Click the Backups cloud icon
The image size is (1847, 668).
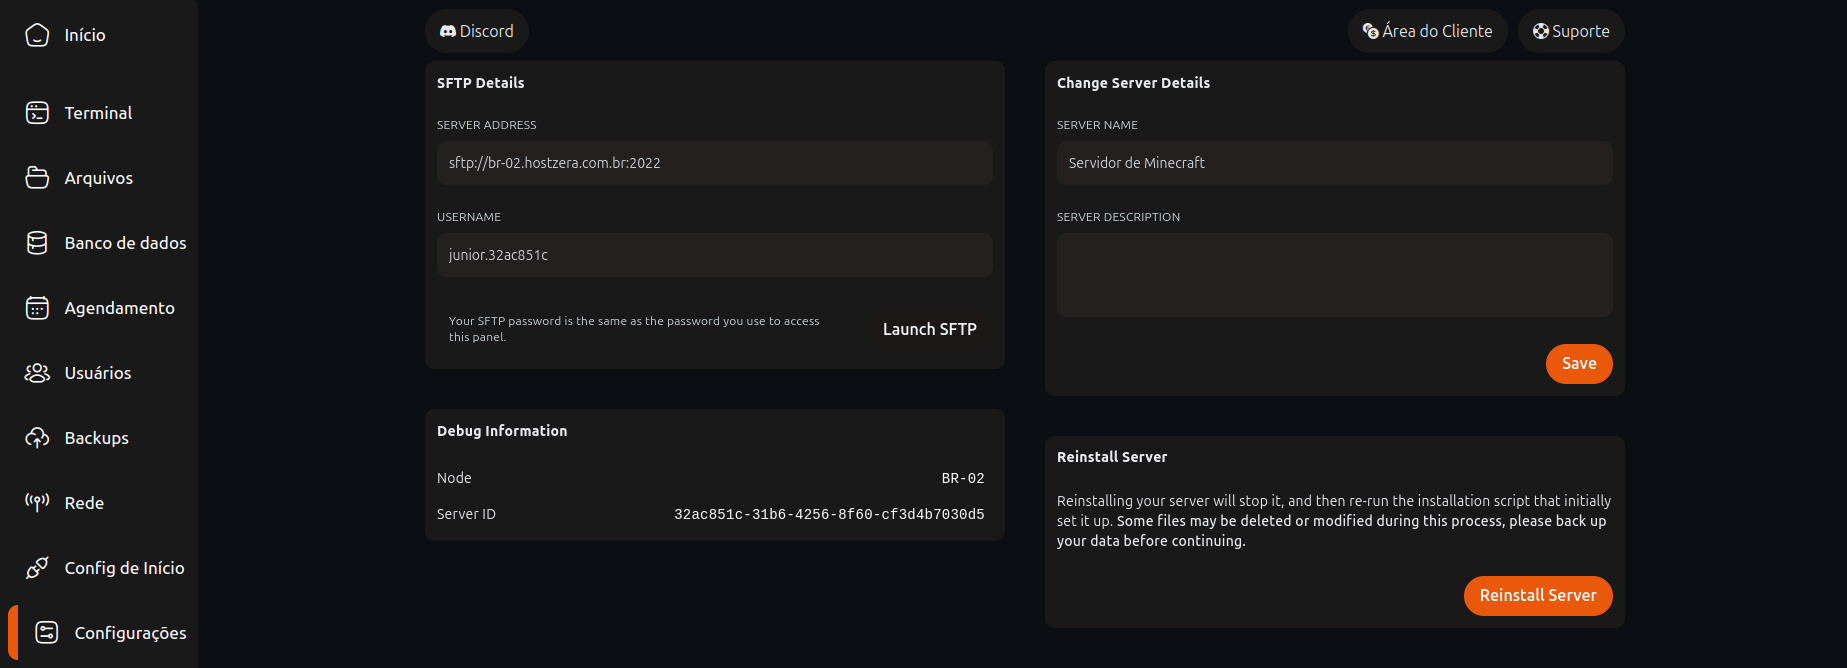[x=37, y=438]
